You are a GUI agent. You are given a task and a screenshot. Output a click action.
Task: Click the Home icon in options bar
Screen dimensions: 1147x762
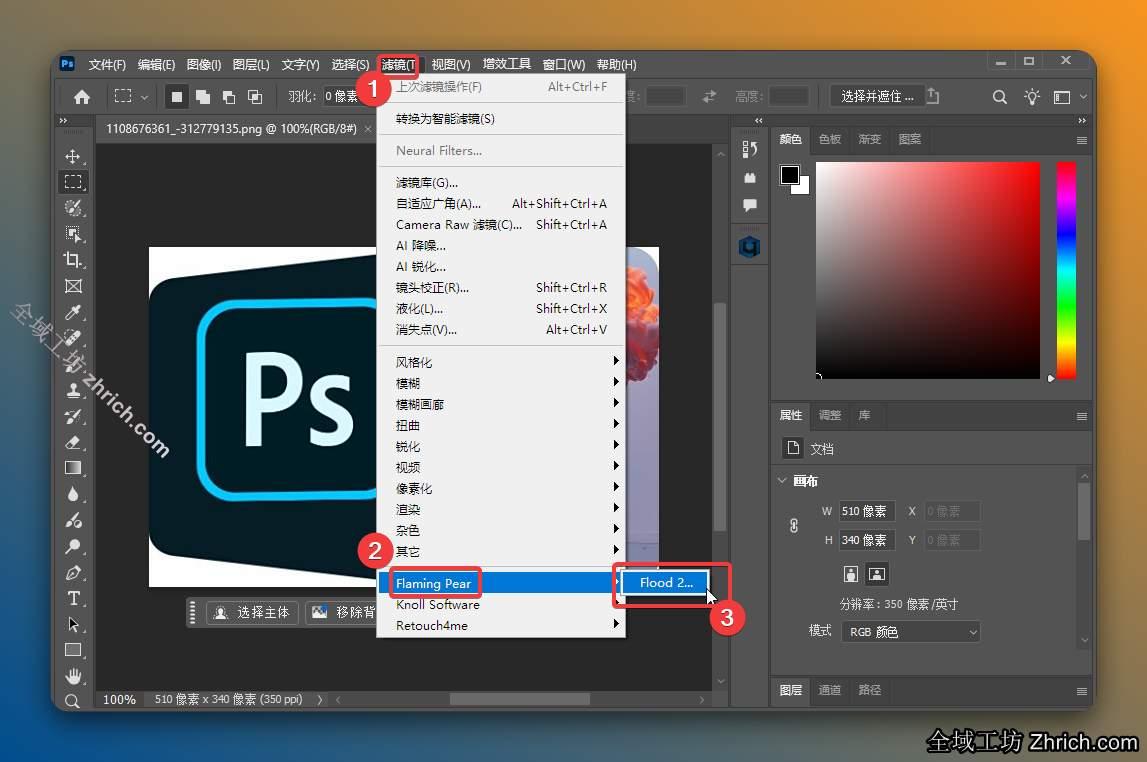pos(82,97)
